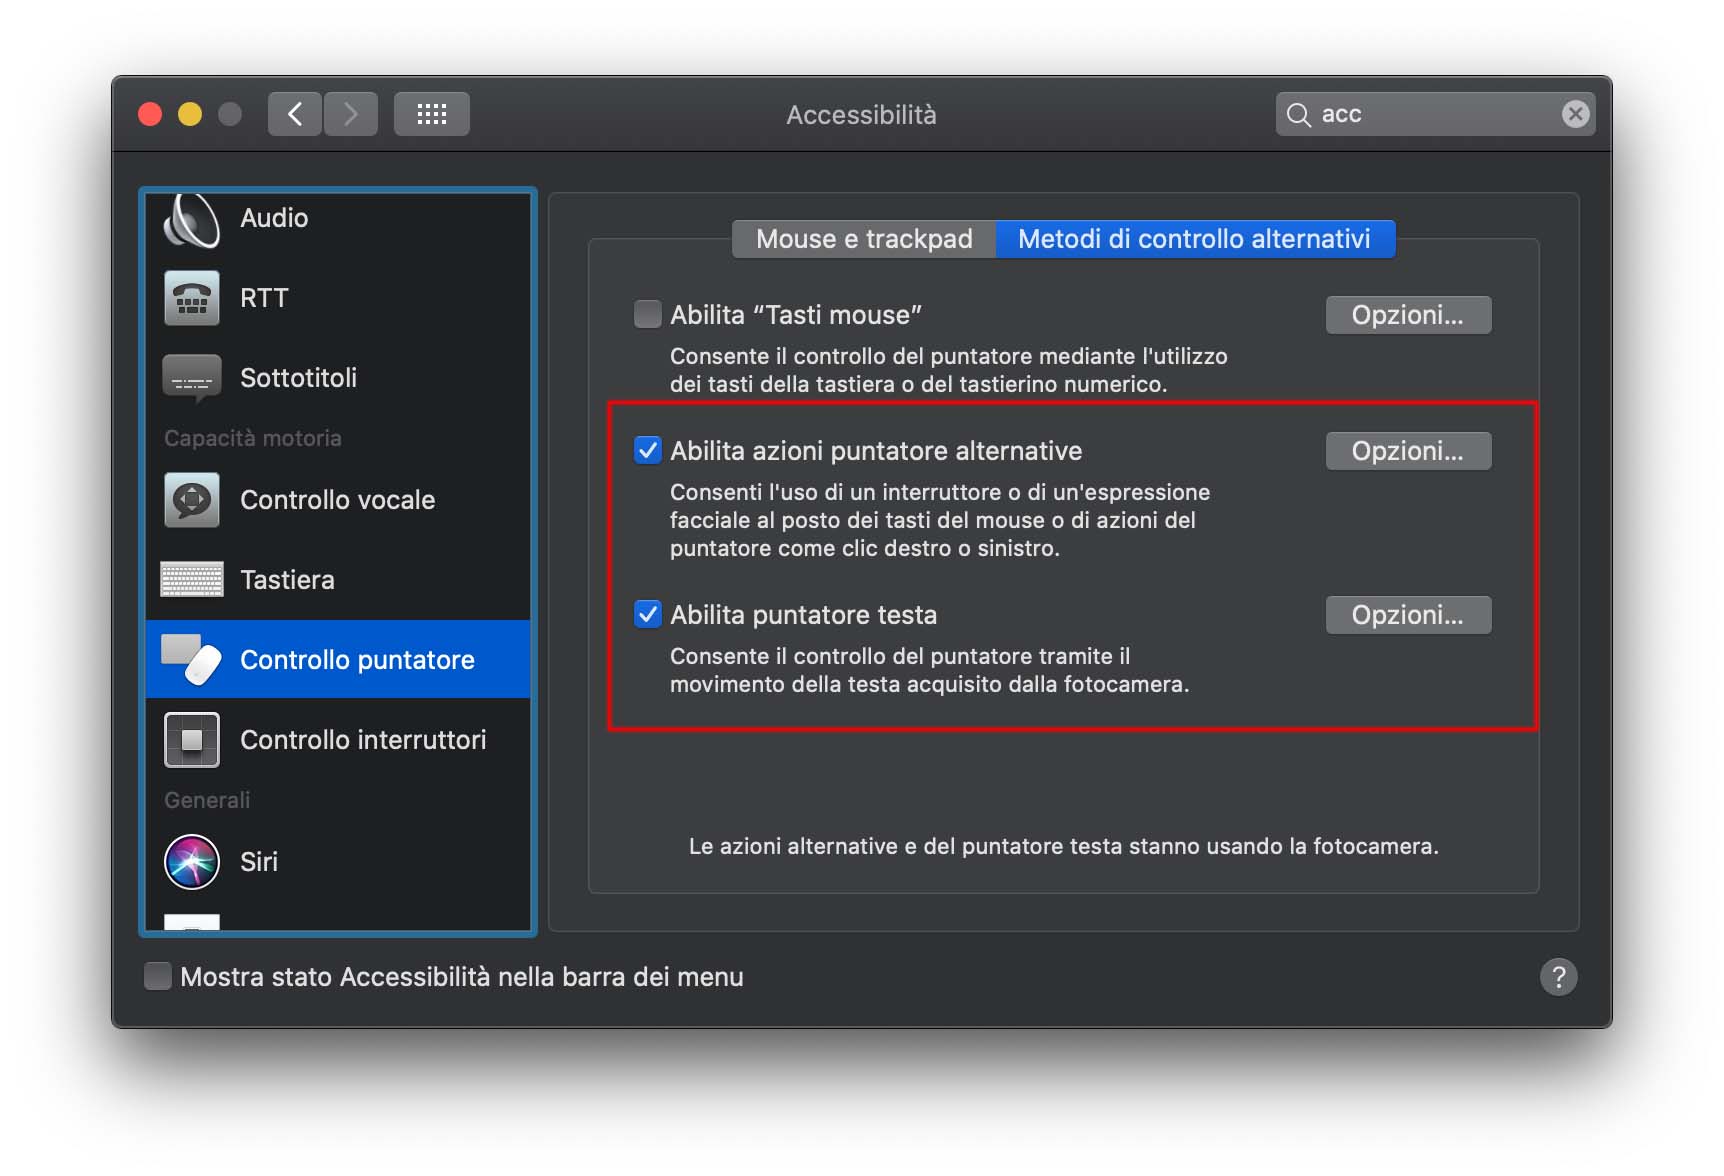
Task: Click the help question mark button
Action: pos(1558,977)
